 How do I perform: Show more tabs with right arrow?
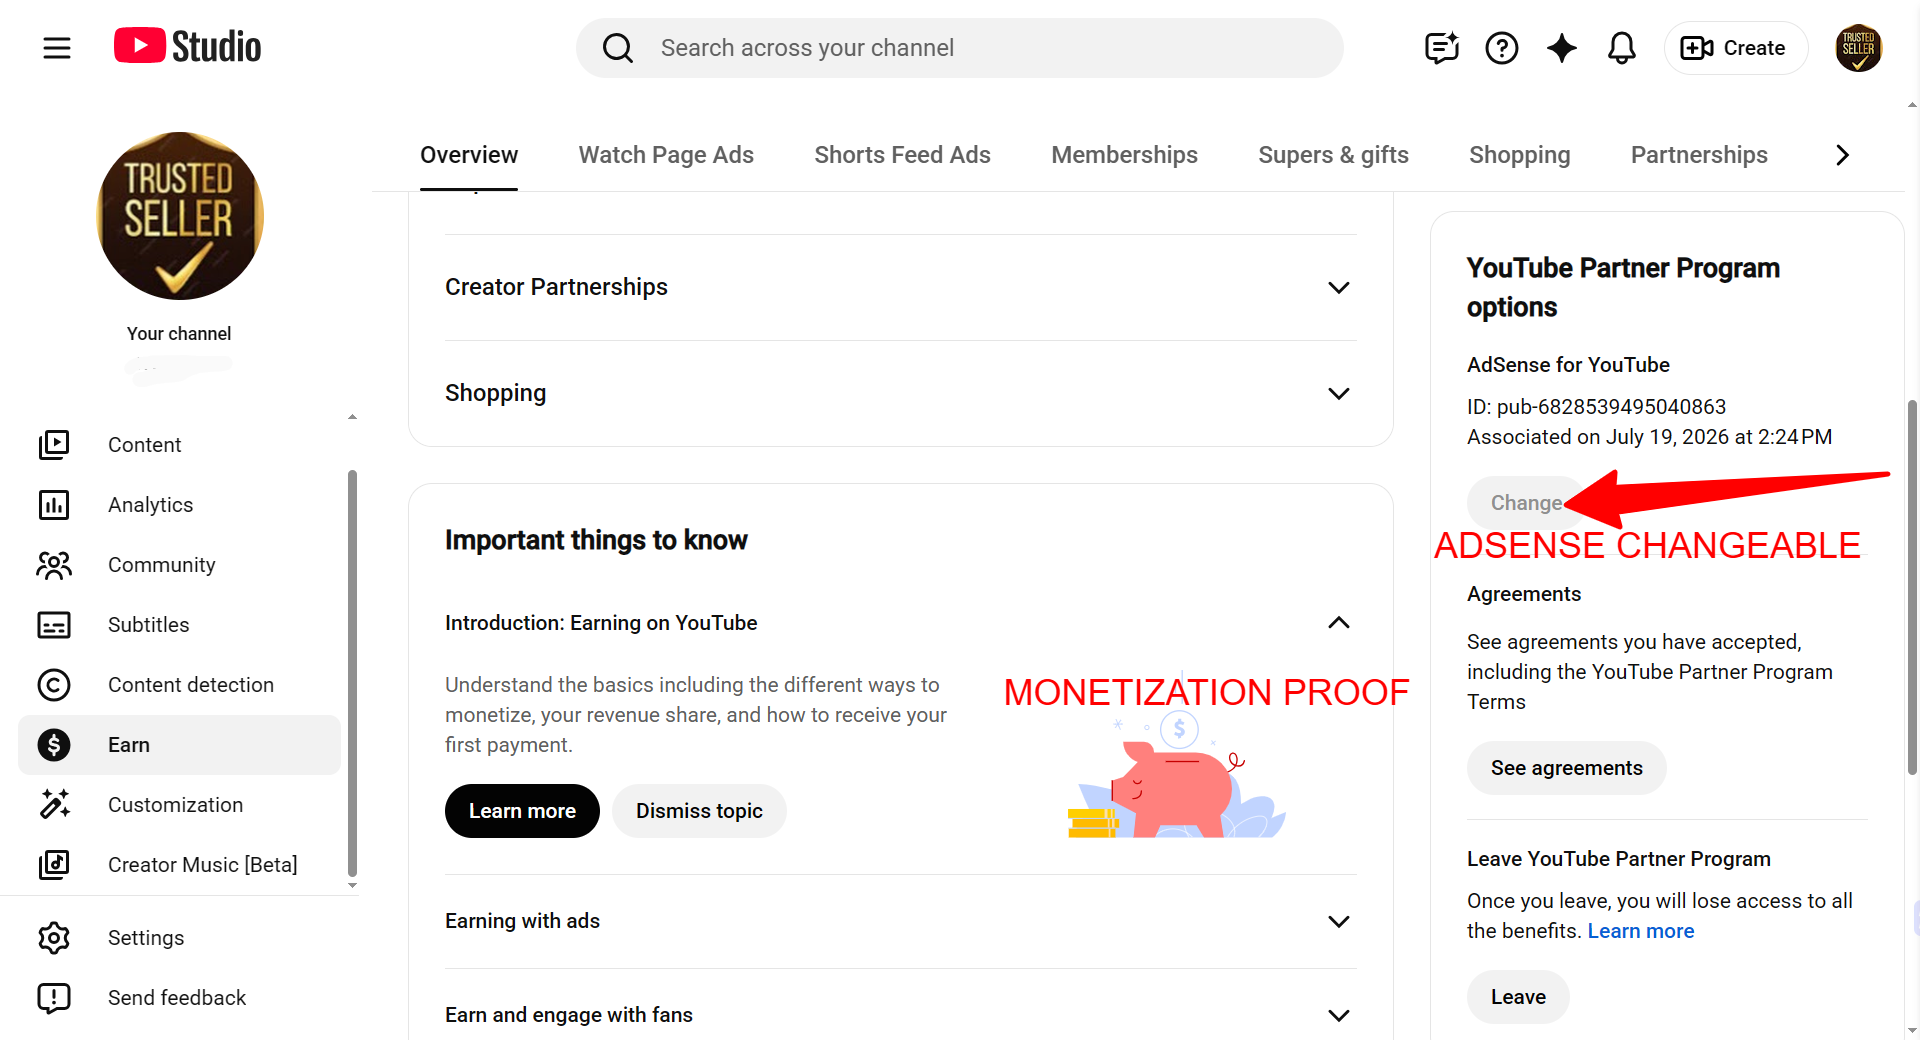pos(1842,155)
